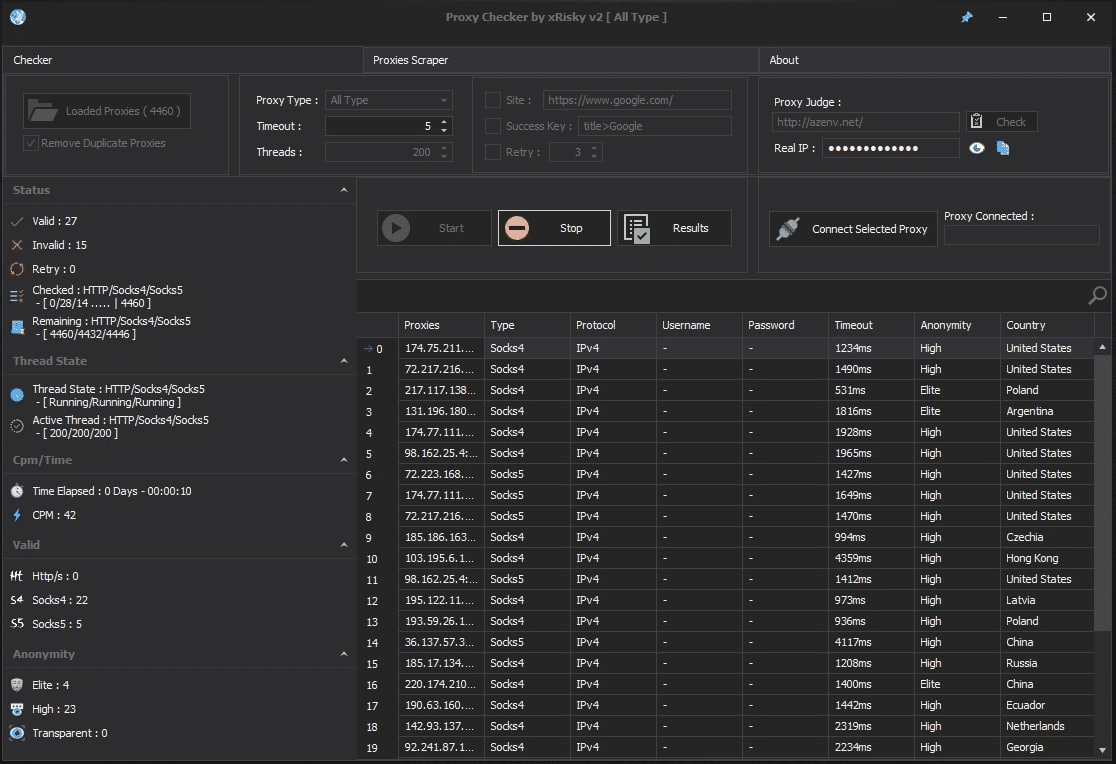Click the Loaded Proxies folder button
The width and height of the screenshot is (1116, 764).
point(107,111)
